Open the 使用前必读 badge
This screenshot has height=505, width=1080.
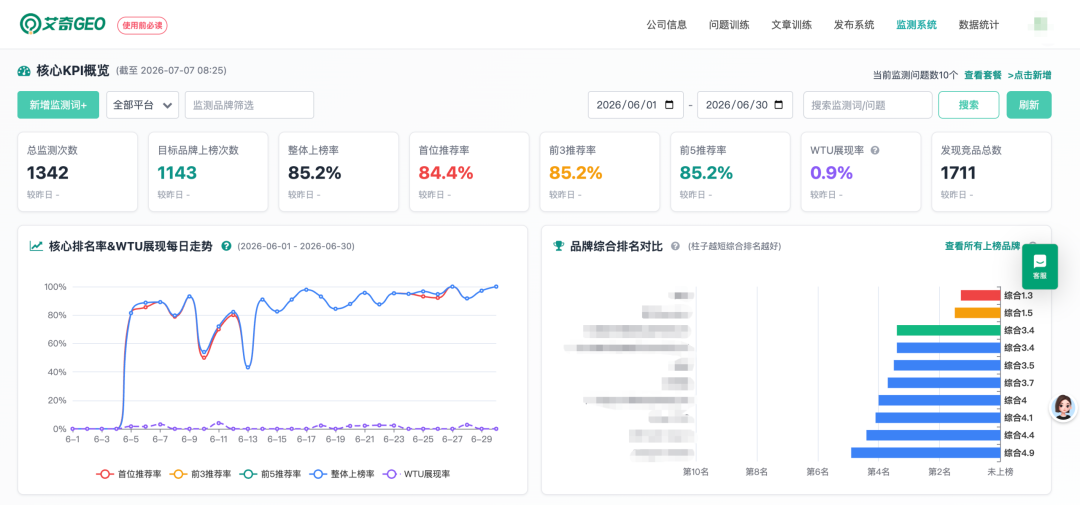click(x=143, y=25)
